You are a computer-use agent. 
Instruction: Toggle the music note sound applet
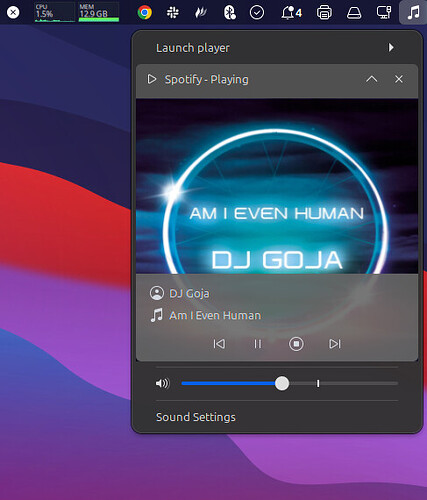tap(413, 13)
